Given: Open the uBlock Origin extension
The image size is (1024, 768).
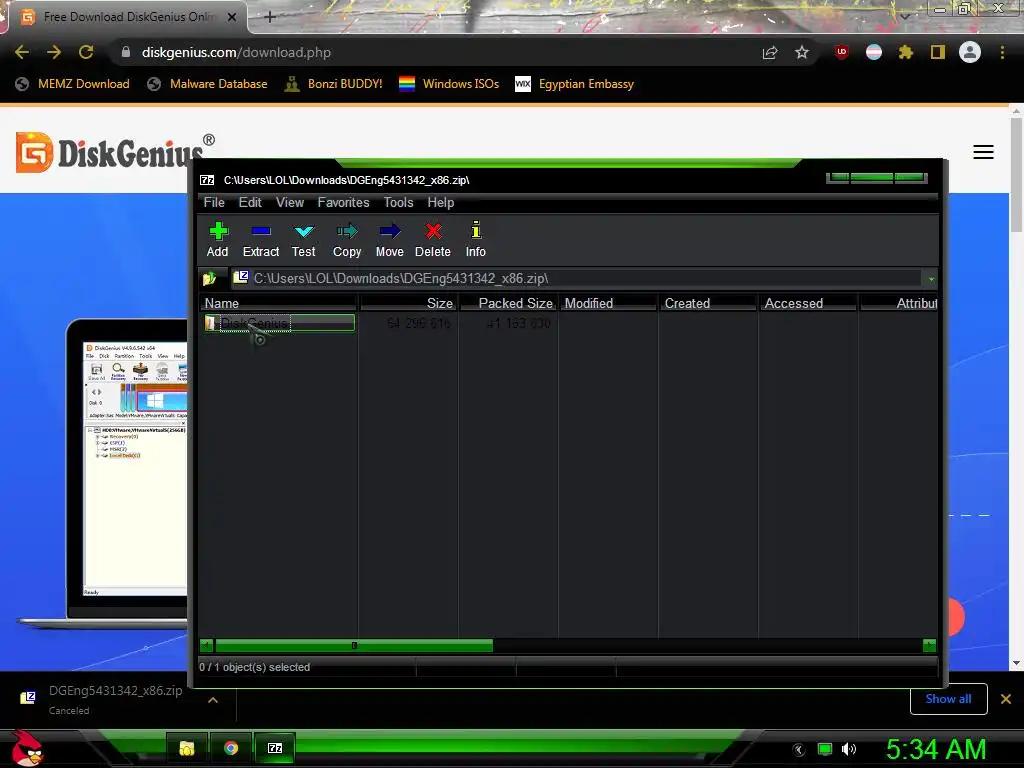Looking at the screenshot, I should 842,52.
